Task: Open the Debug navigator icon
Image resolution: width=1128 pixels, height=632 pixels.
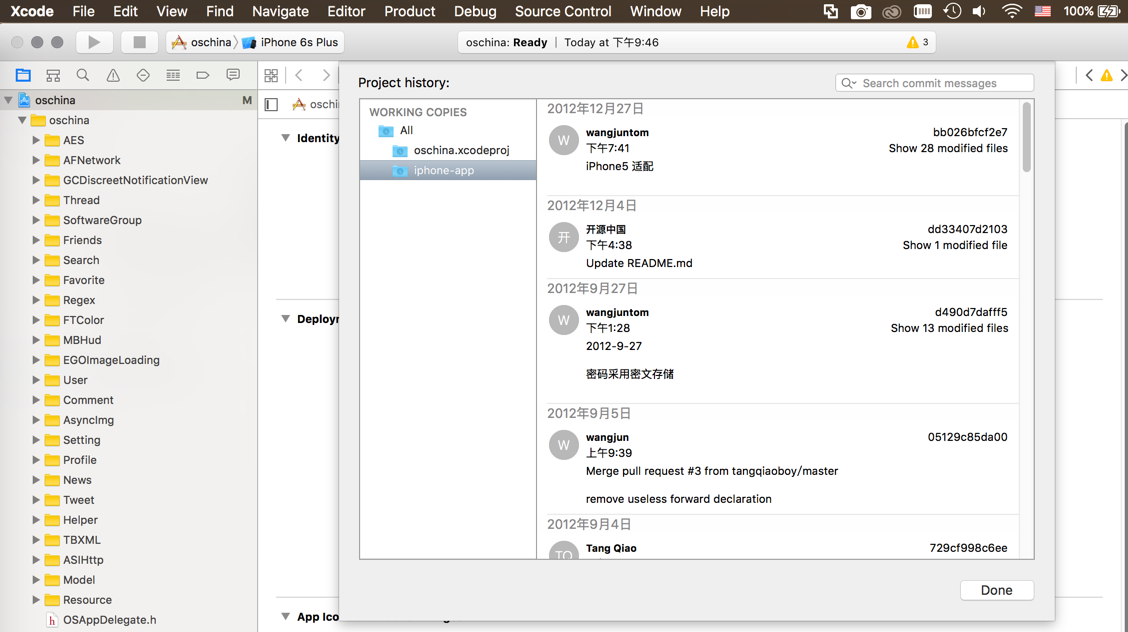Action: [173, 75]
